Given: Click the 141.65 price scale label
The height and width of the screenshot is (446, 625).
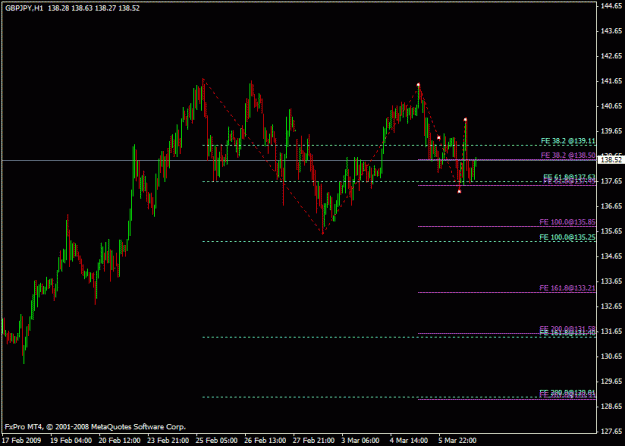Looking at the screenshot, I should pos(611,81).
